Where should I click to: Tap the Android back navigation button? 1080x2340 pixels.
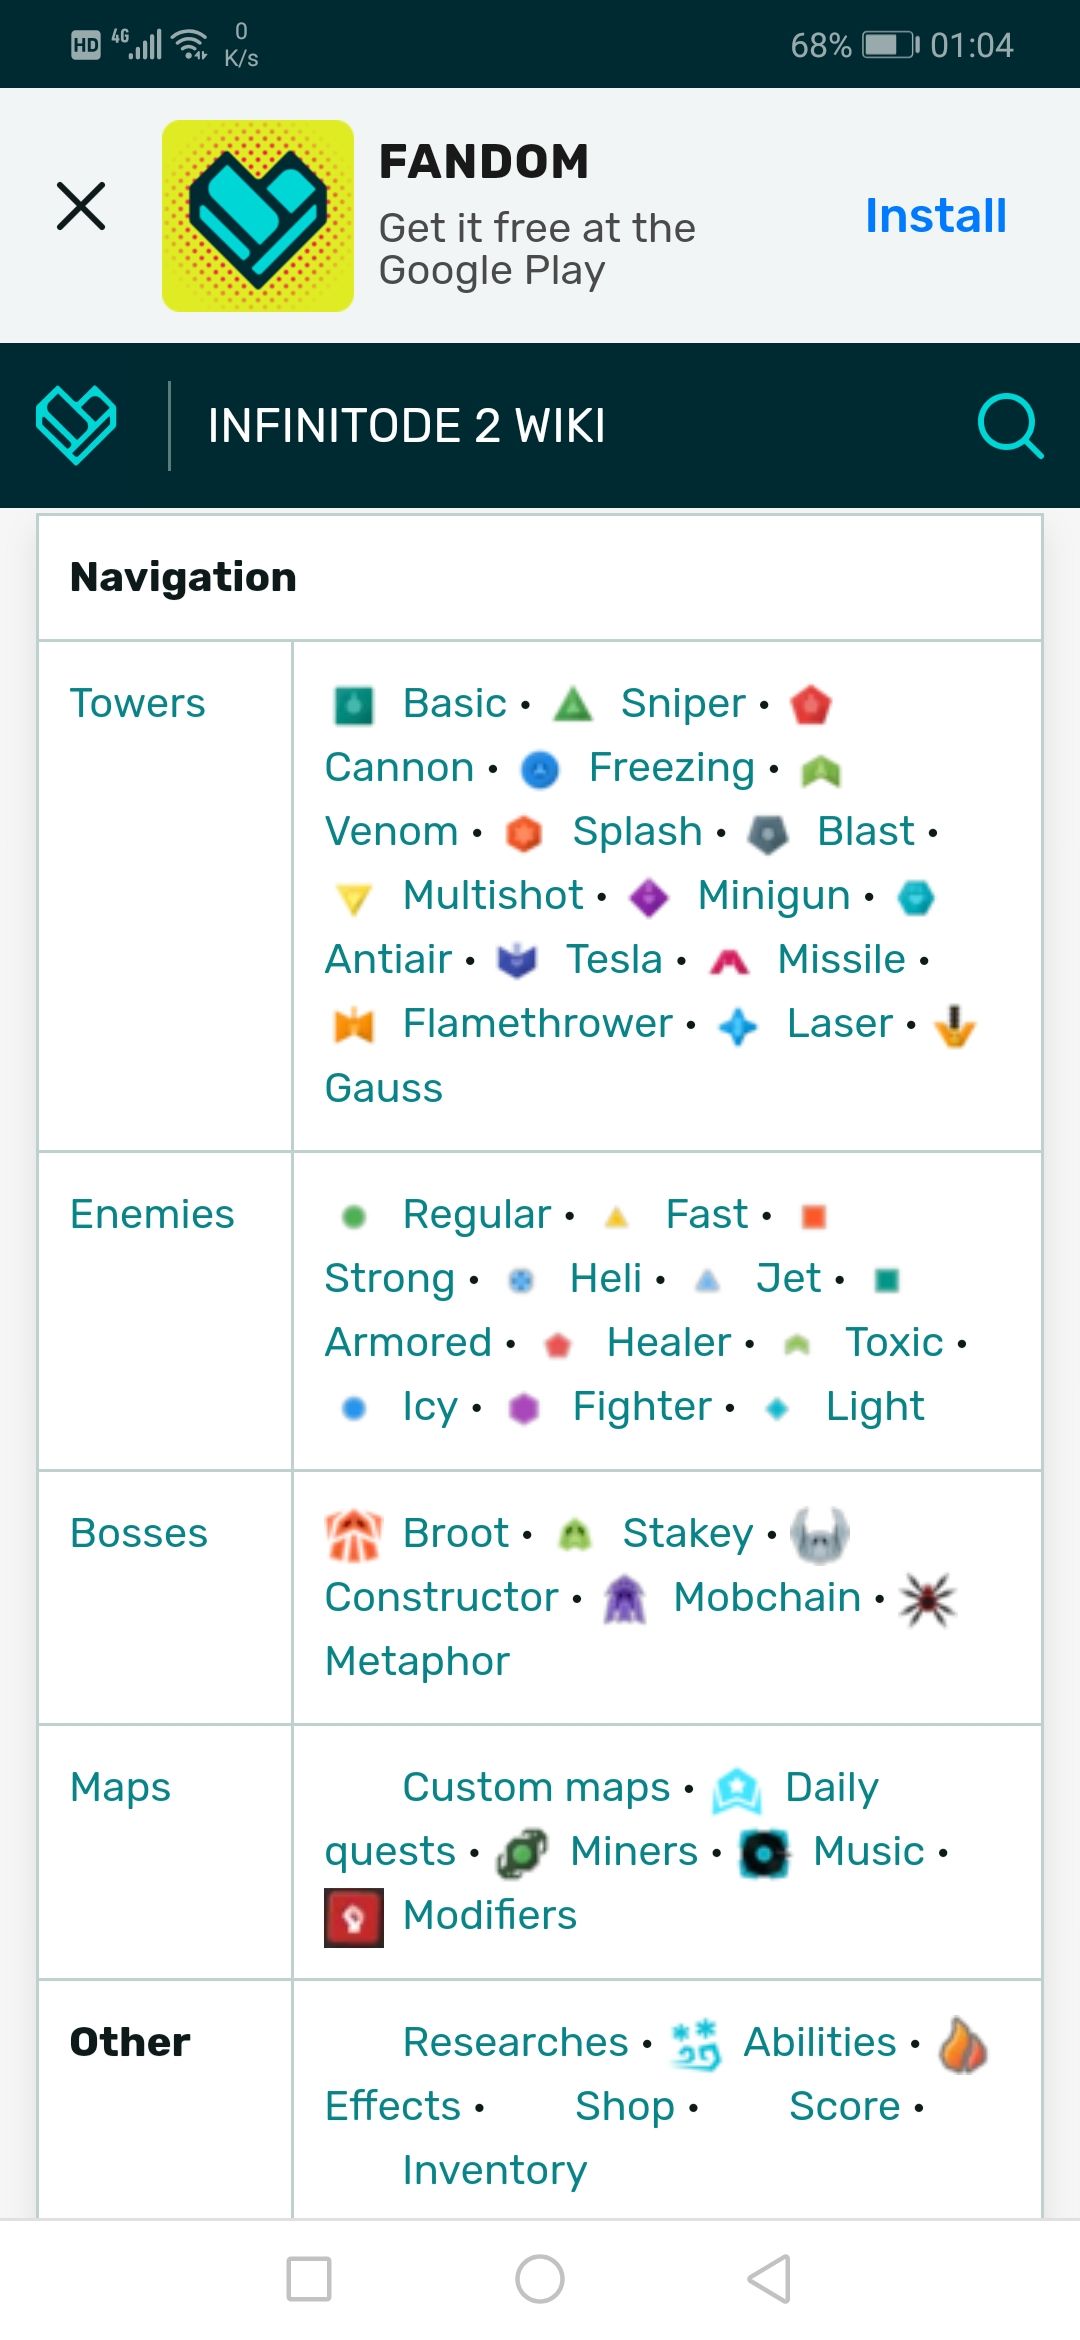pyautogui.click(x=770, y=2279)
